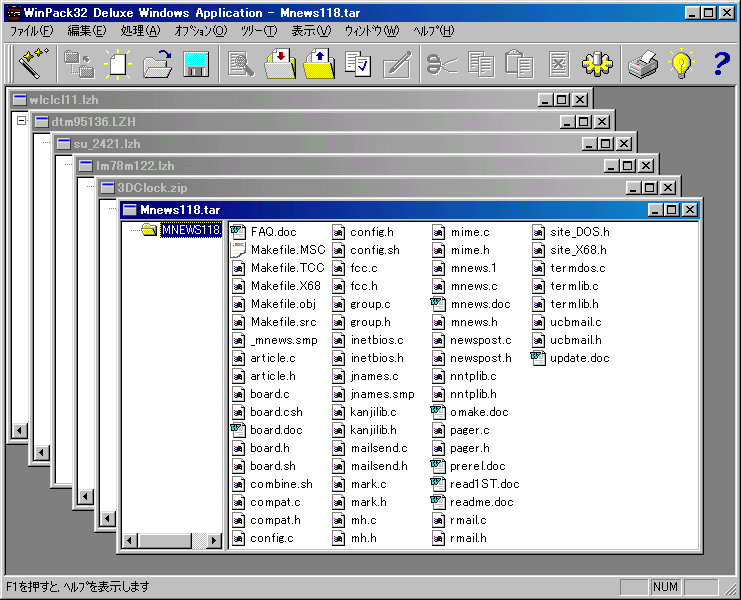The image size is (741, 600).
Task: Select the read1ST.doc file
Action: (484, 484)
